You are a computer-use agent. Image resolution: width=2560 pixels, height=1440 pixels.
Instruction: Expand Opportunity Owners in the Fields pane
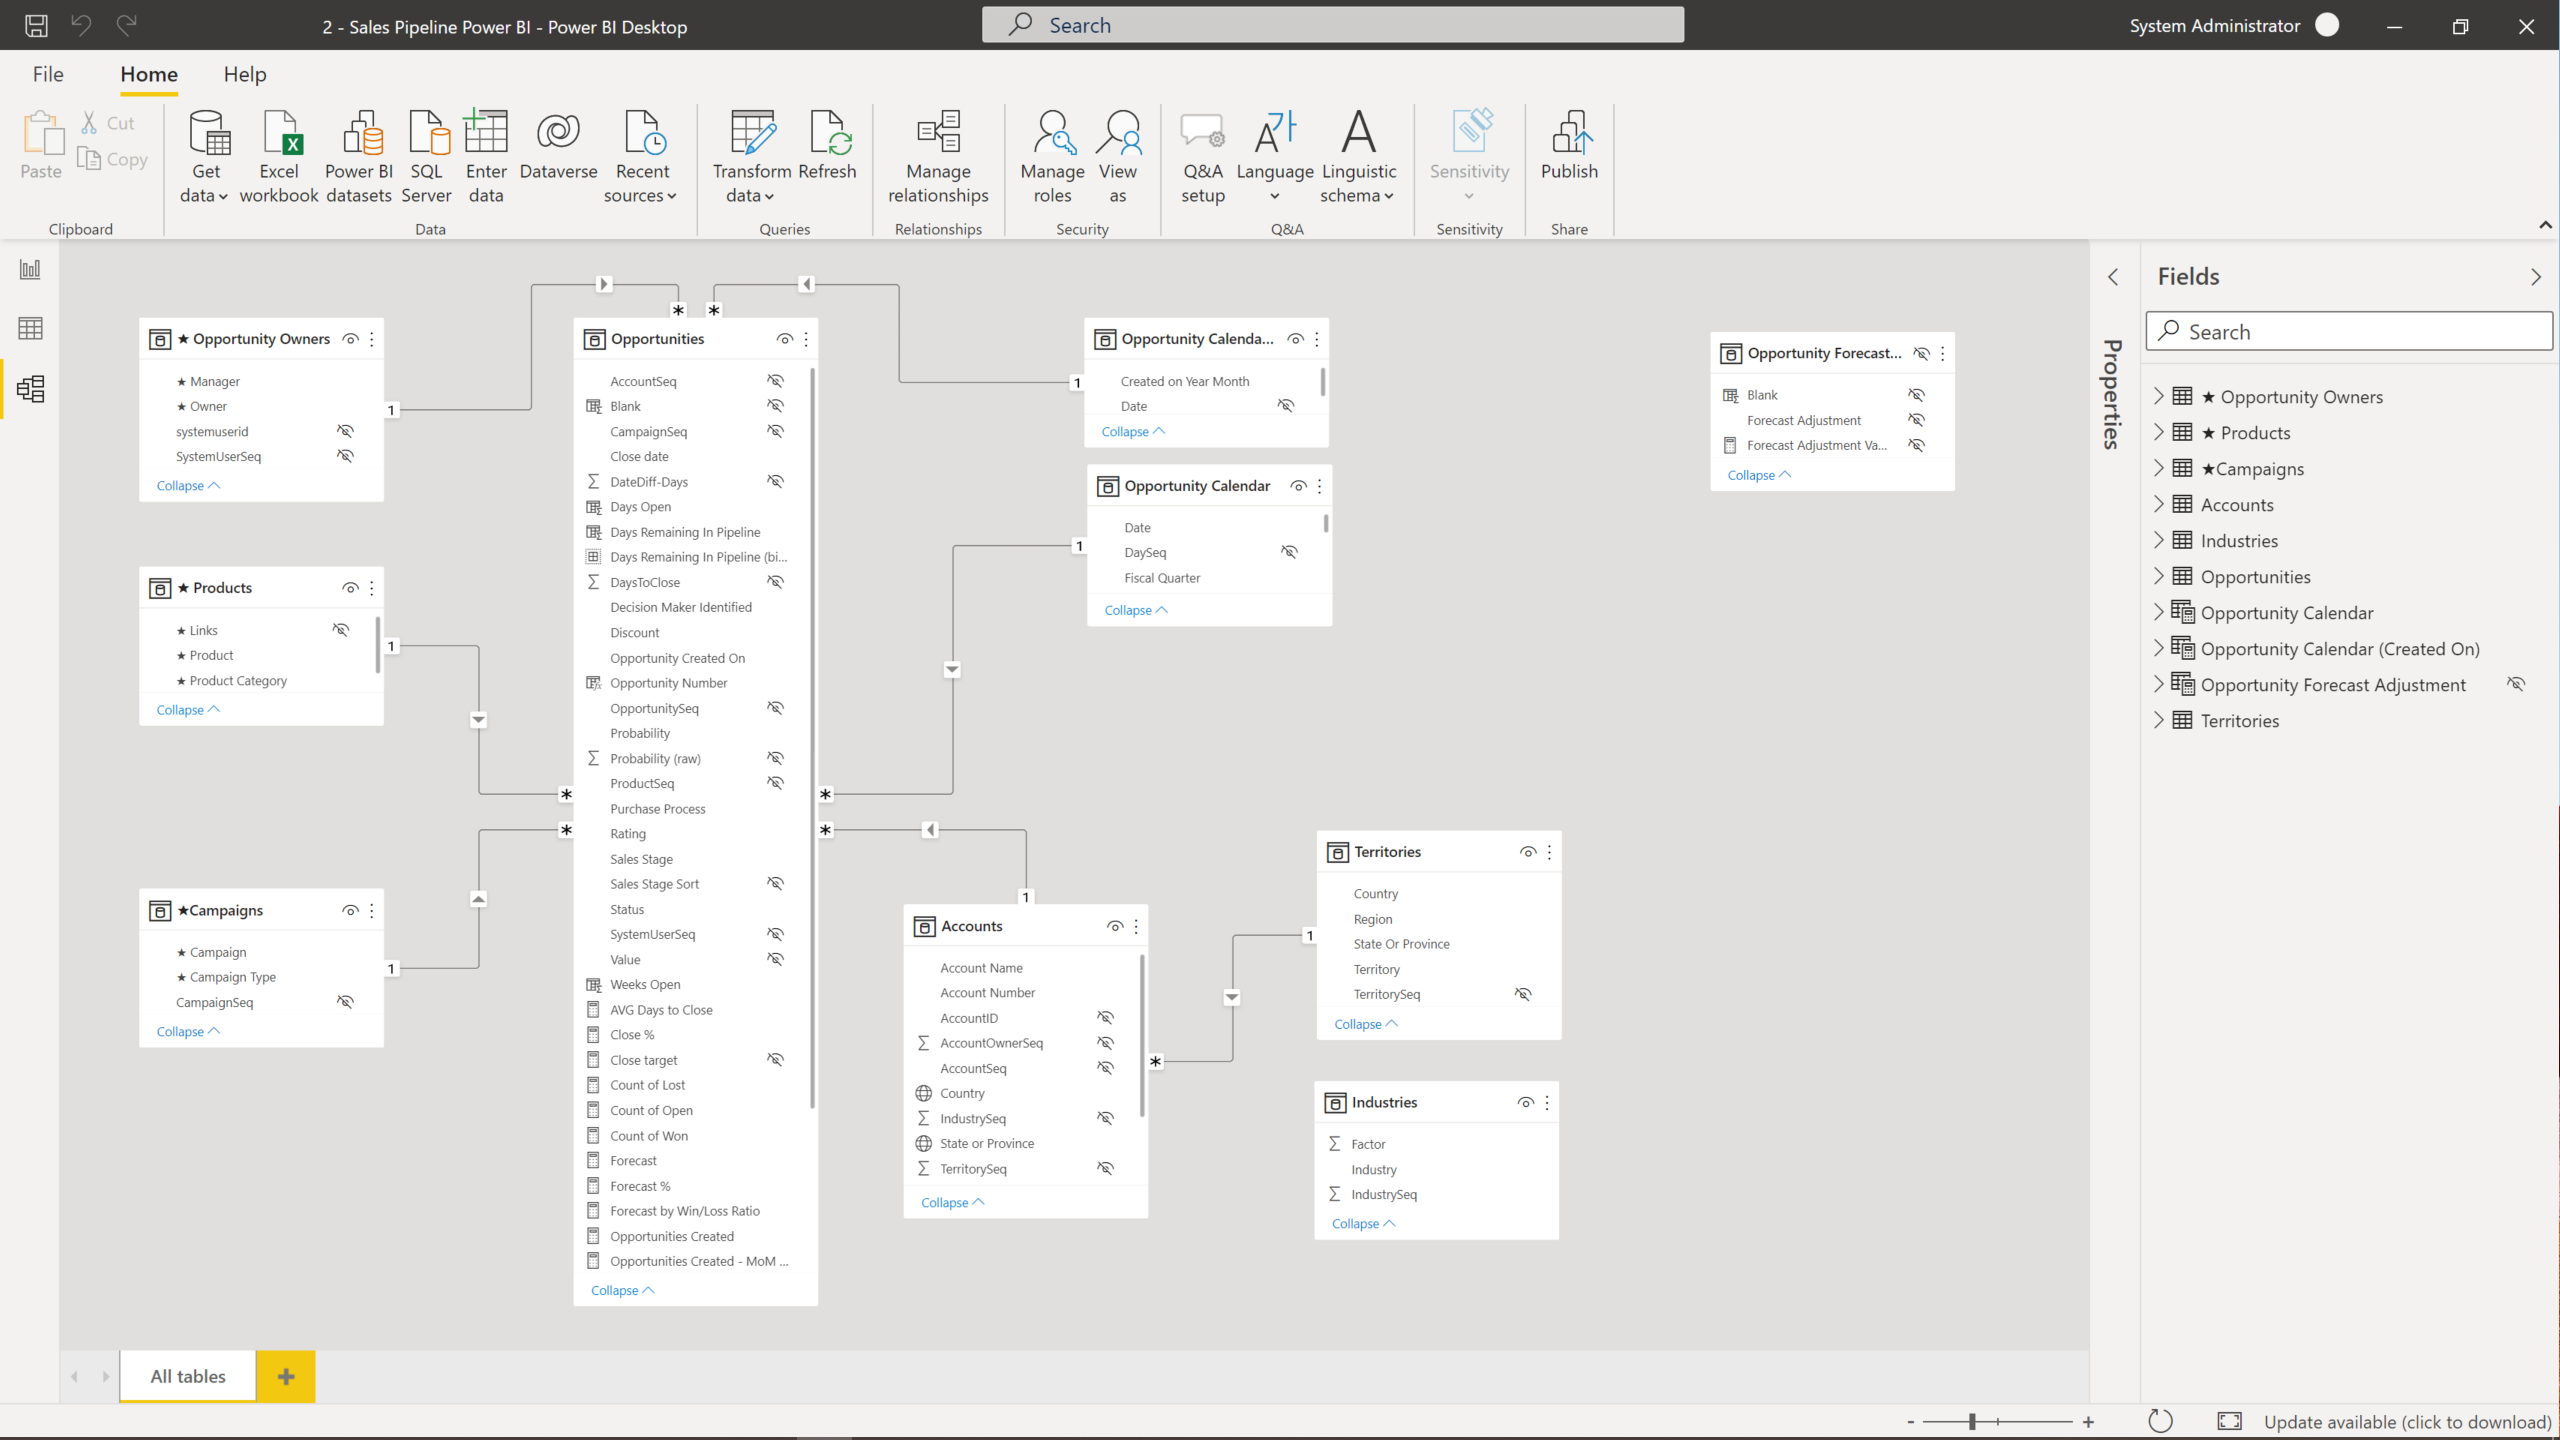pyautogui.click(x=2161, y=396)
